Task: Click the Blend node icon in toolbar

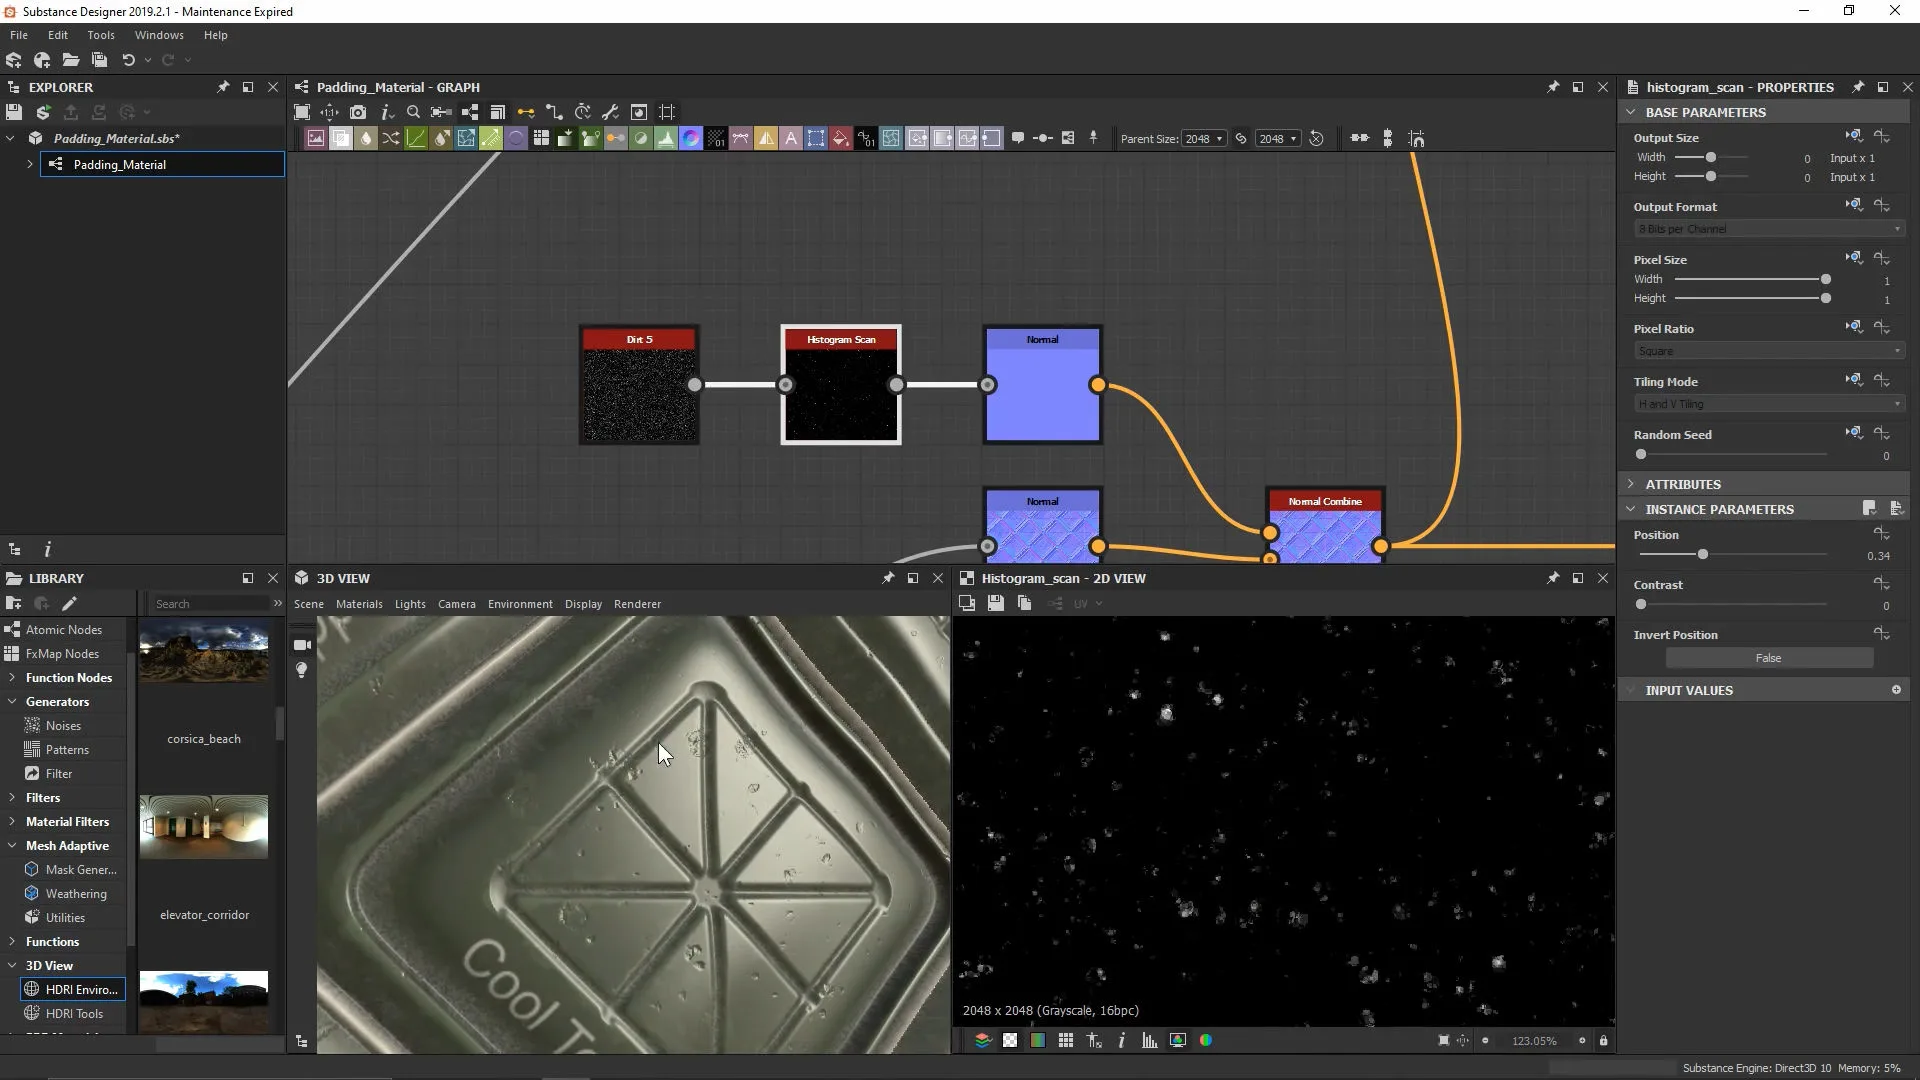Action: (x=341, y=139)
